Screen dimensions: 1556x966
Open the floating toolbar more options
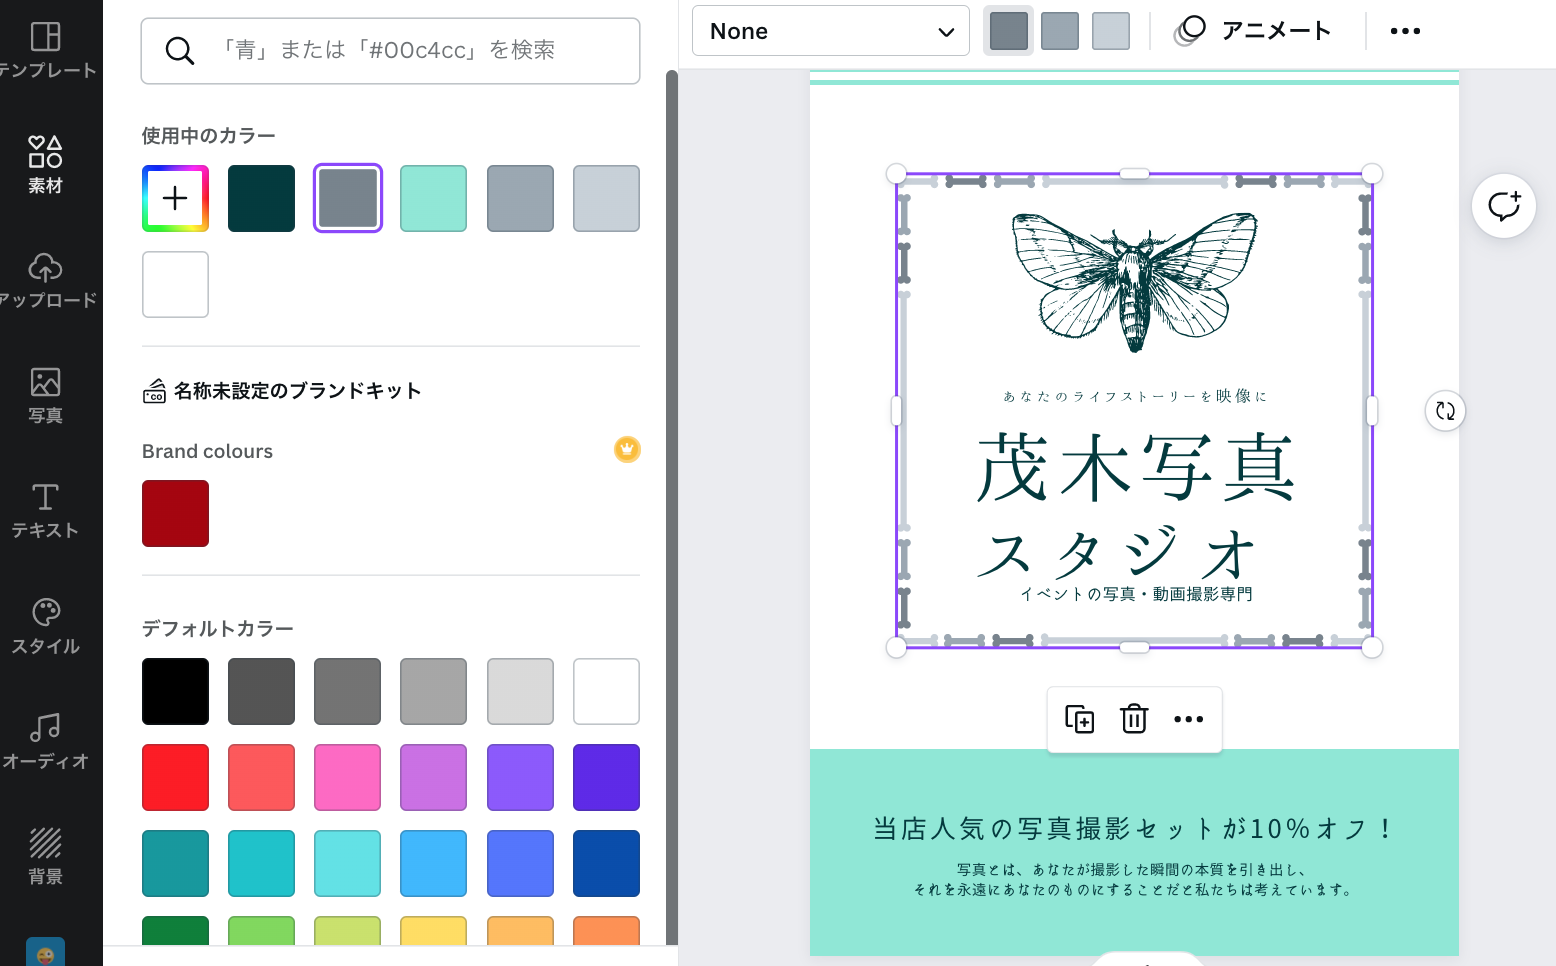[1188, 719]
